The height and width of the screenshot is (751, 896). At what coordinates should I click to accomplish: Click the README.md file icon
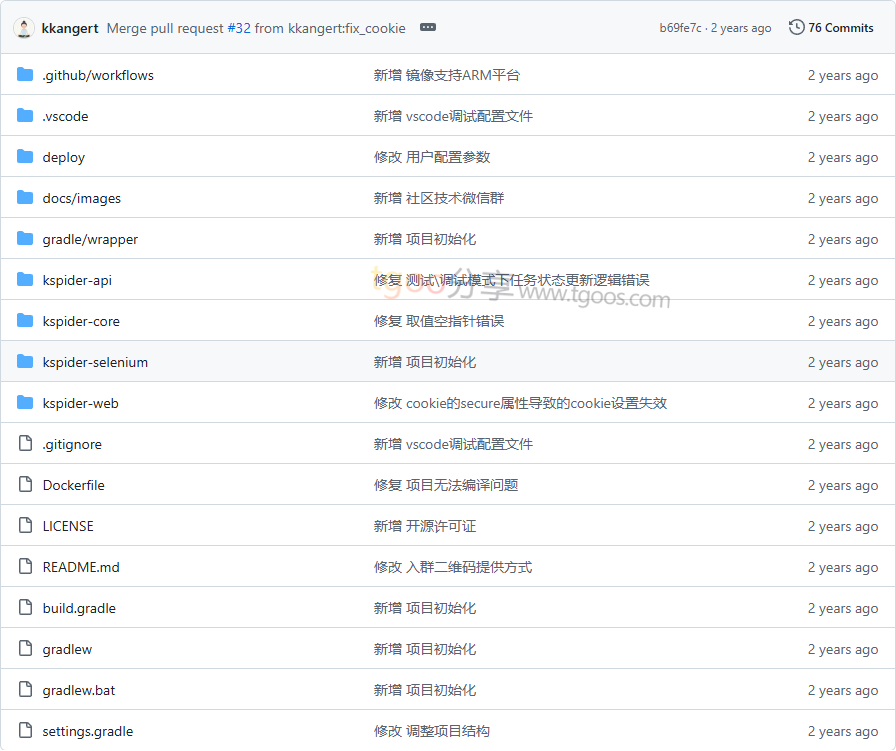tap(25, 567)
